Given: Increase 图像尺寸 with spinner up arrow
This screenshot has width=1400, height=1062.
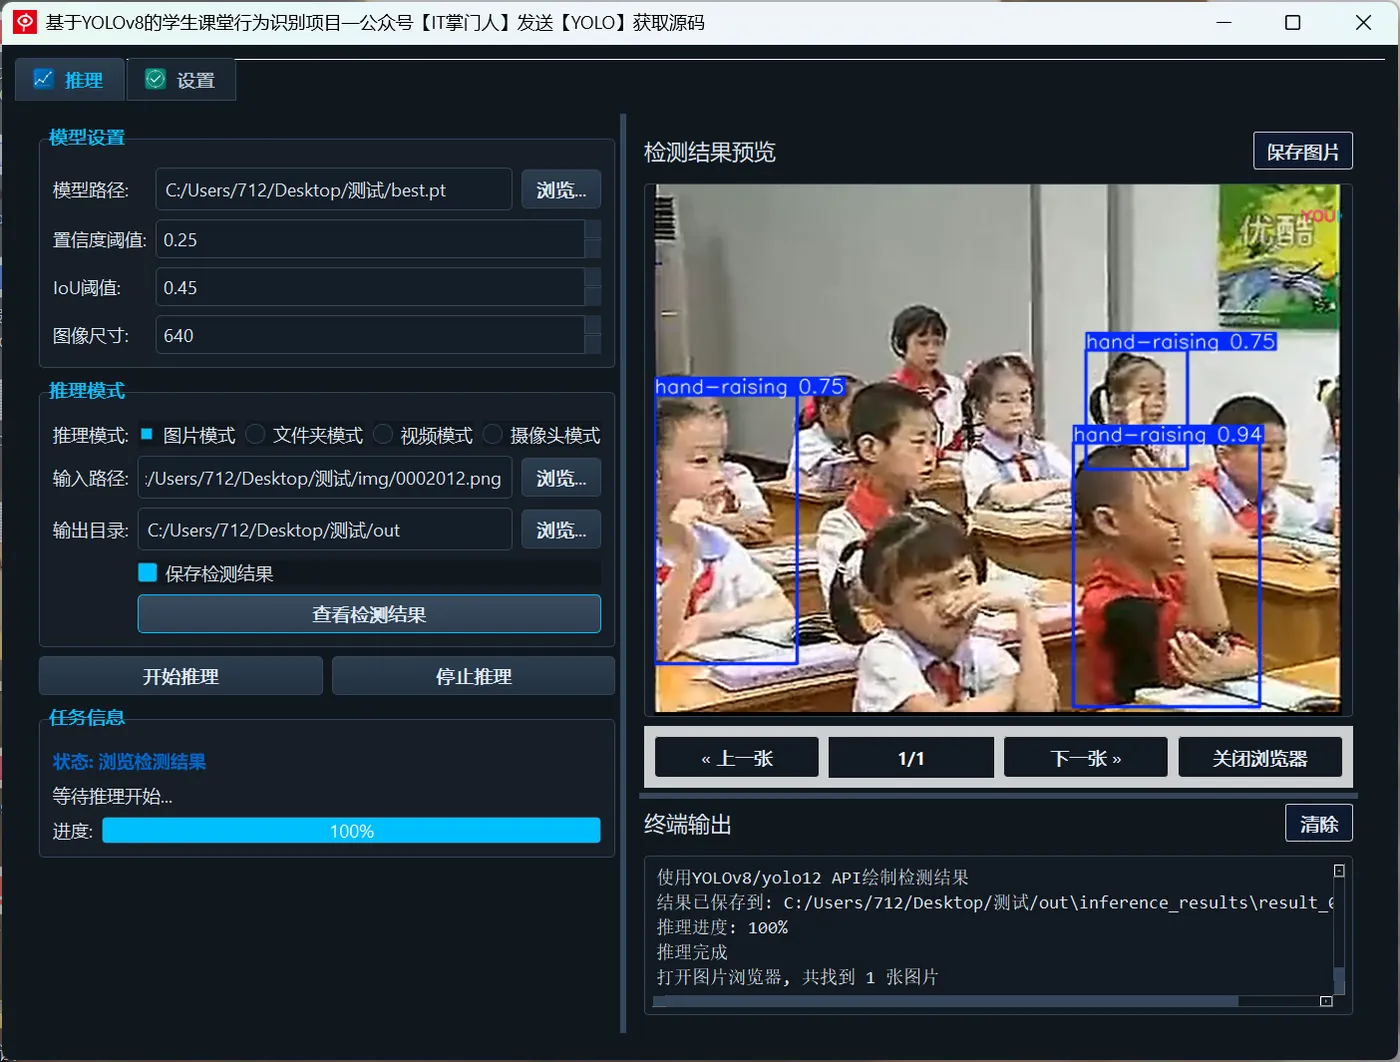Looking at the screenshot, I should click(x=593, y=326).
